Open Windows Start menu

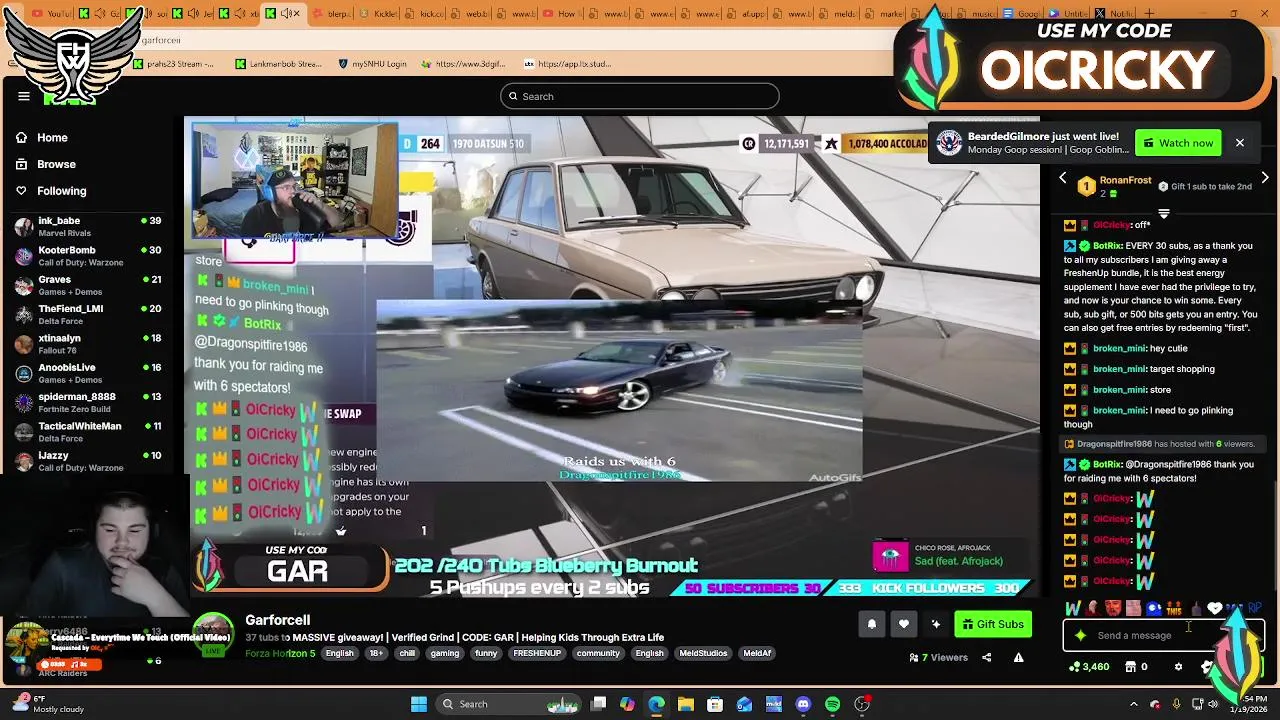pyautogui.click(x=419, y=704)
